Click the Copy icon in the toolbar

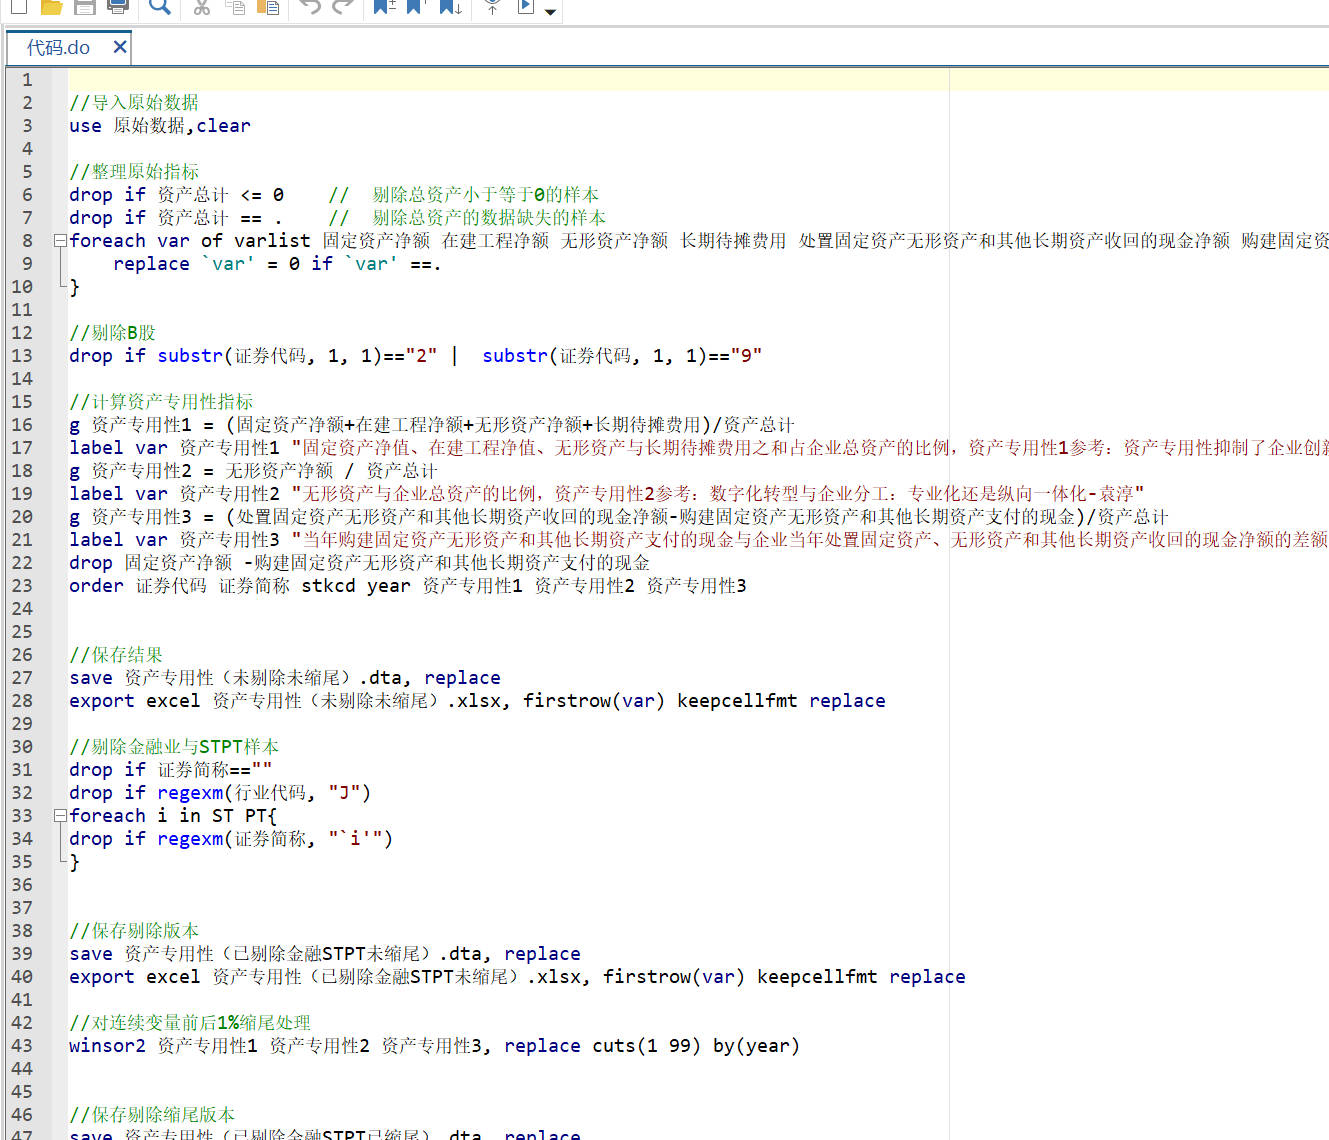235,7
